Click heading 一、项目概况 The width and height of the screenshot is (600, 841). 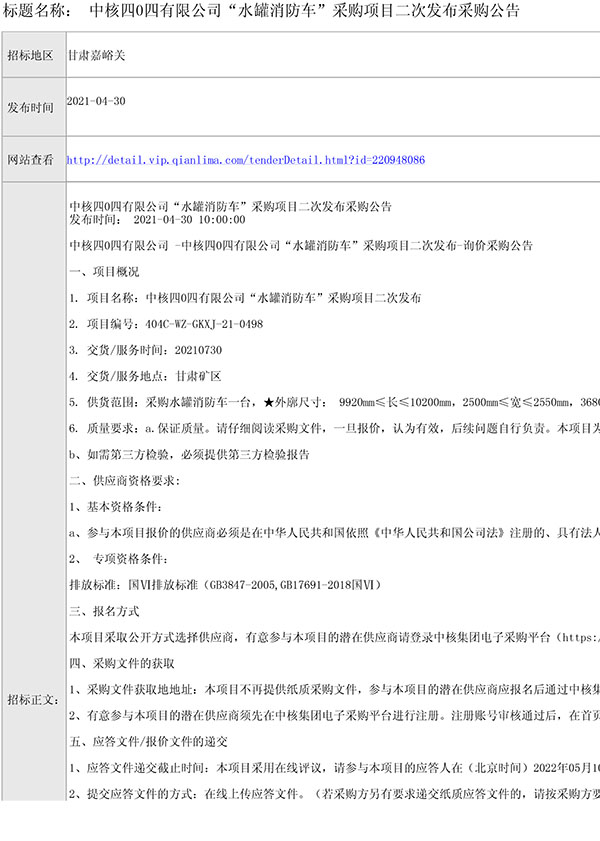(x=104, y=272)
